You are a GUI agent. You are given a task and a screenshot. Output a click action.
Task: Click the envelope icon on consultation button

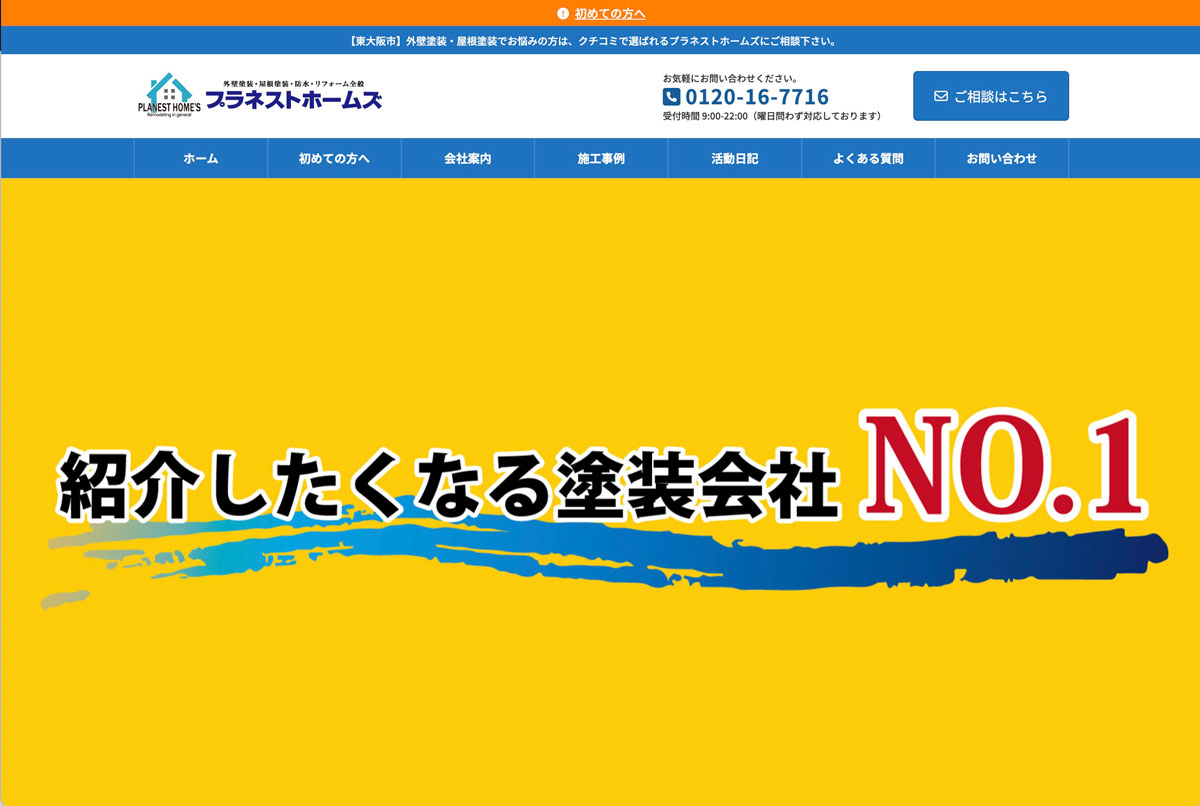point(940,96)
